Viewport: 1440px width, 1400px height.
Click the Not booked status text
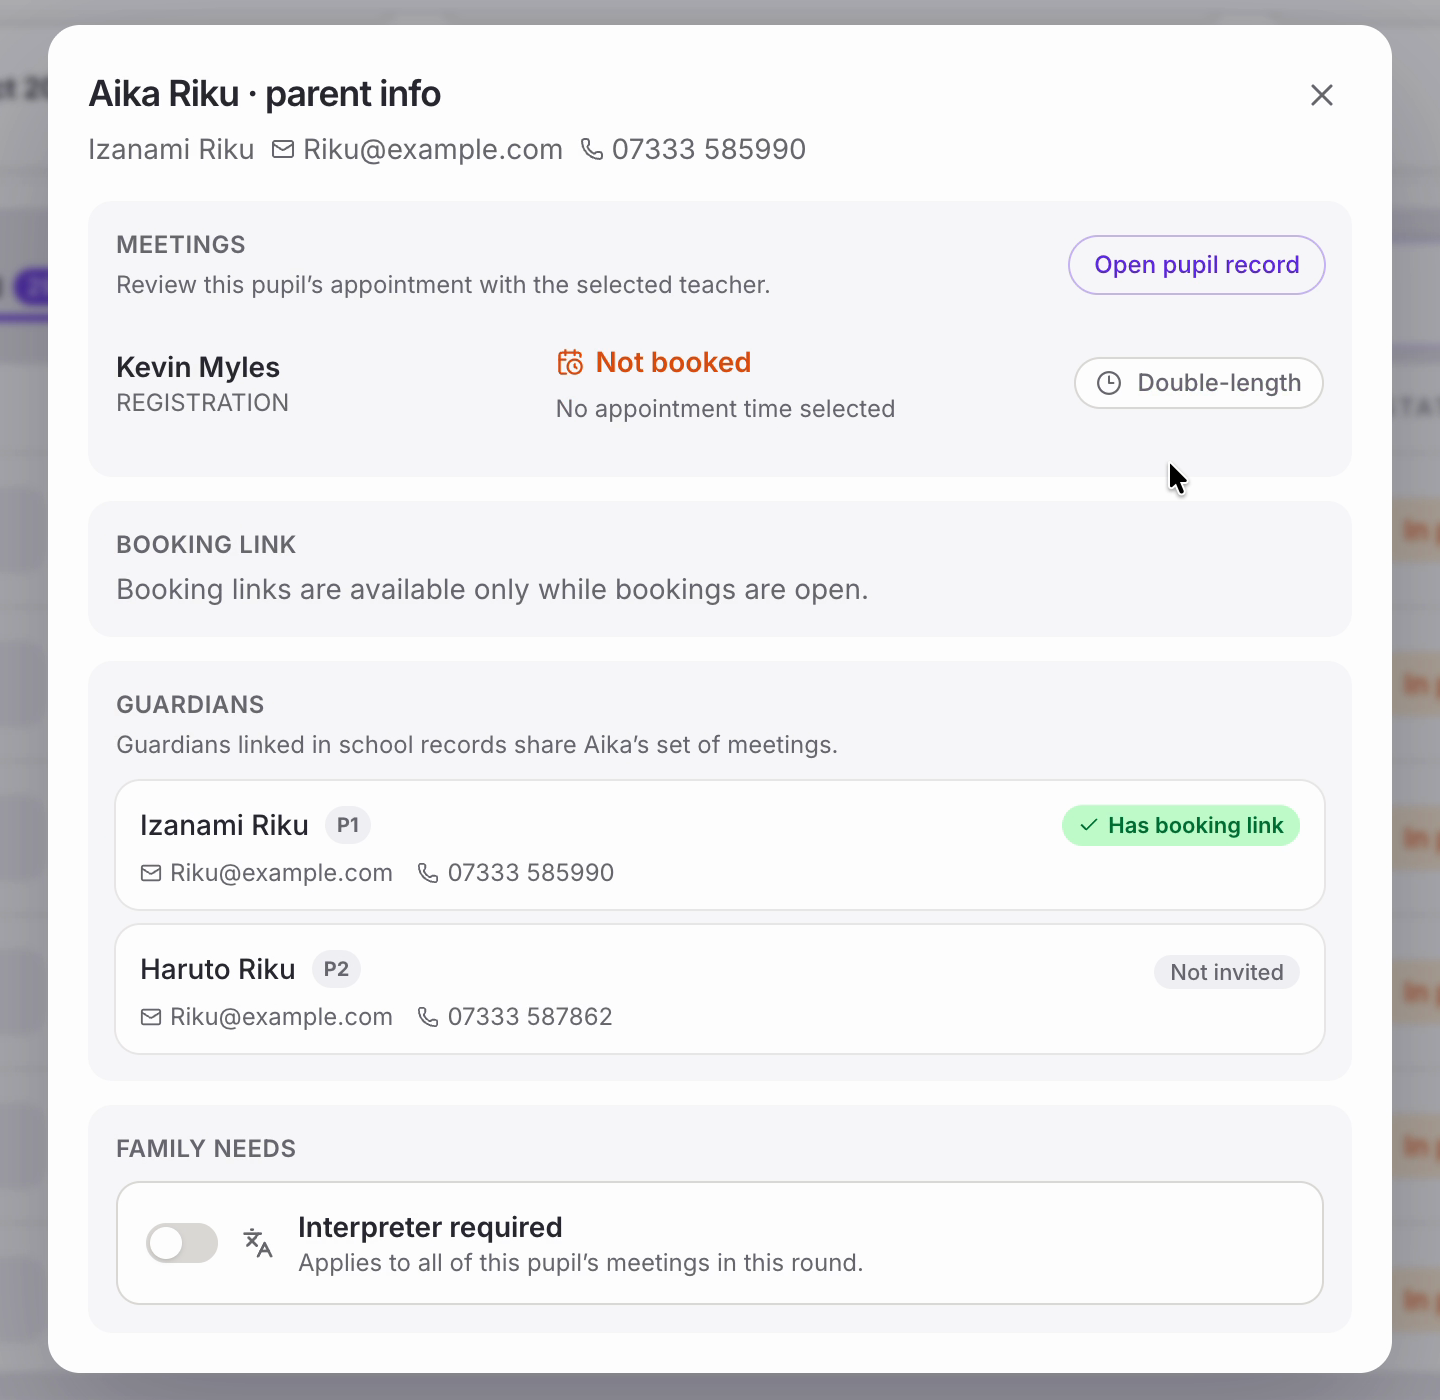673,362
